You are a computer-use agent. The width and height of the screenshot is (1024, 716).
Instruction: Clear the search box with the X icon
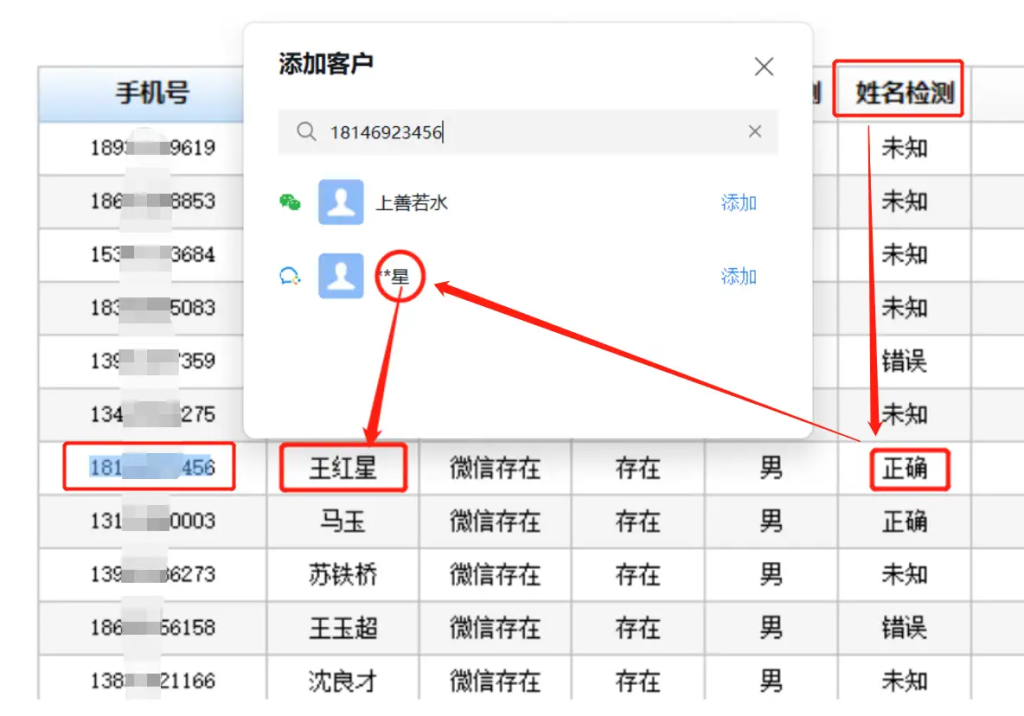coord(757,131)
